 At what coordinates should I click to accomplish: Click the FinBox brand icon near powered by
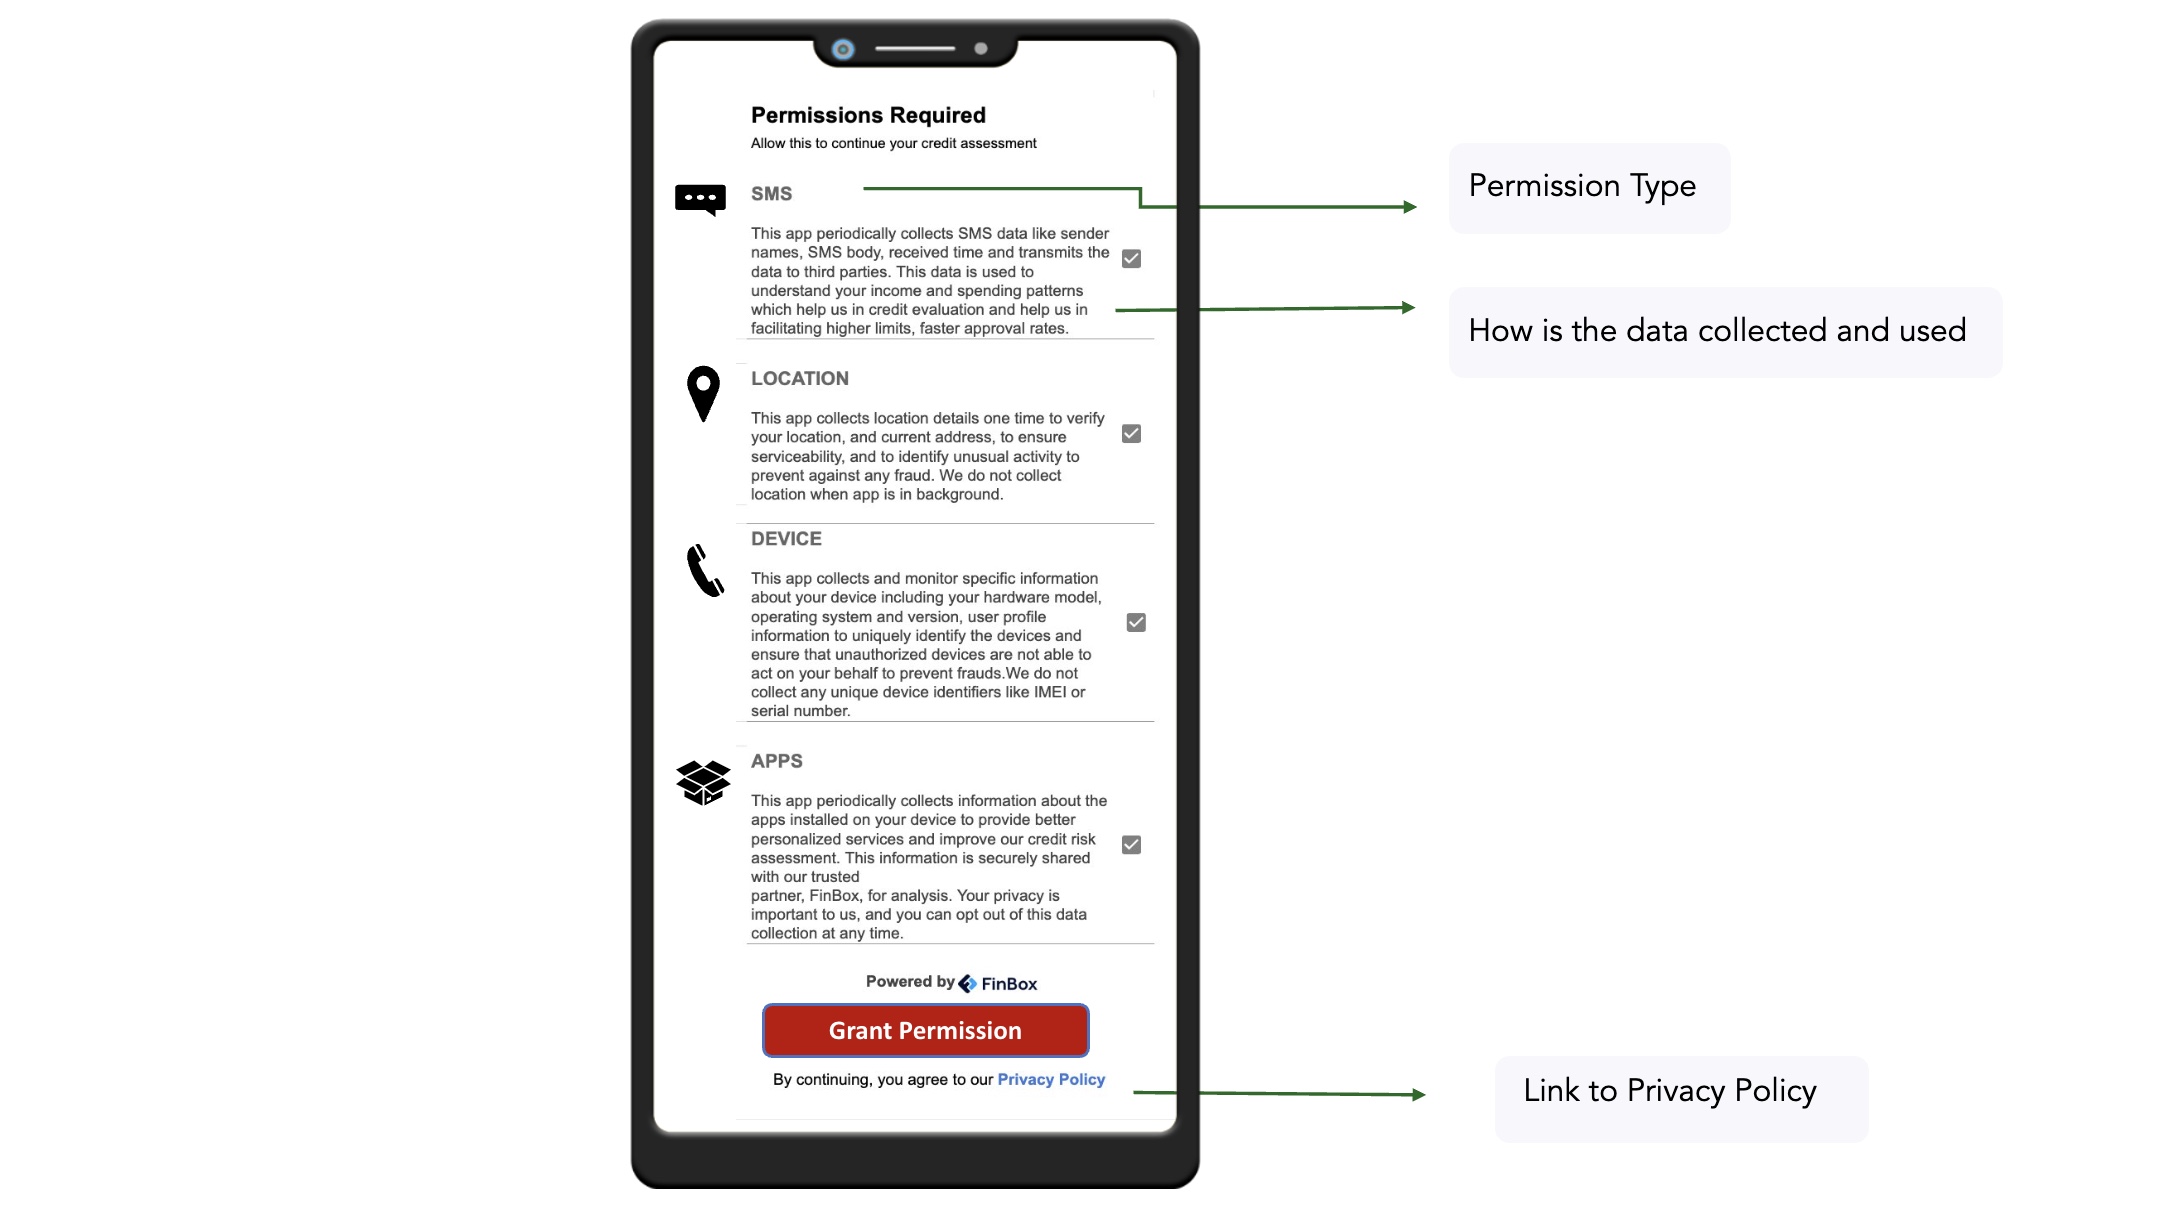coord(966,983)
